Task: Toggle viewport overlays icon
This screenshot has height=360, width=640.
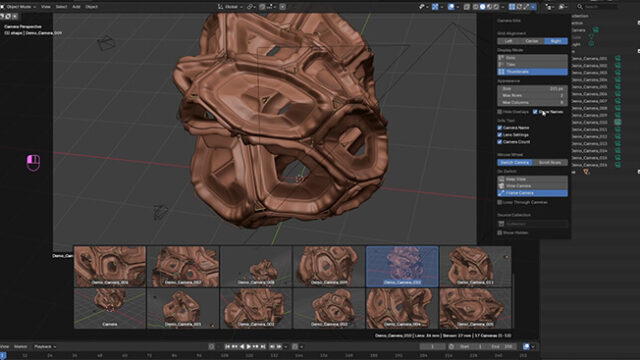Action: 451,7
